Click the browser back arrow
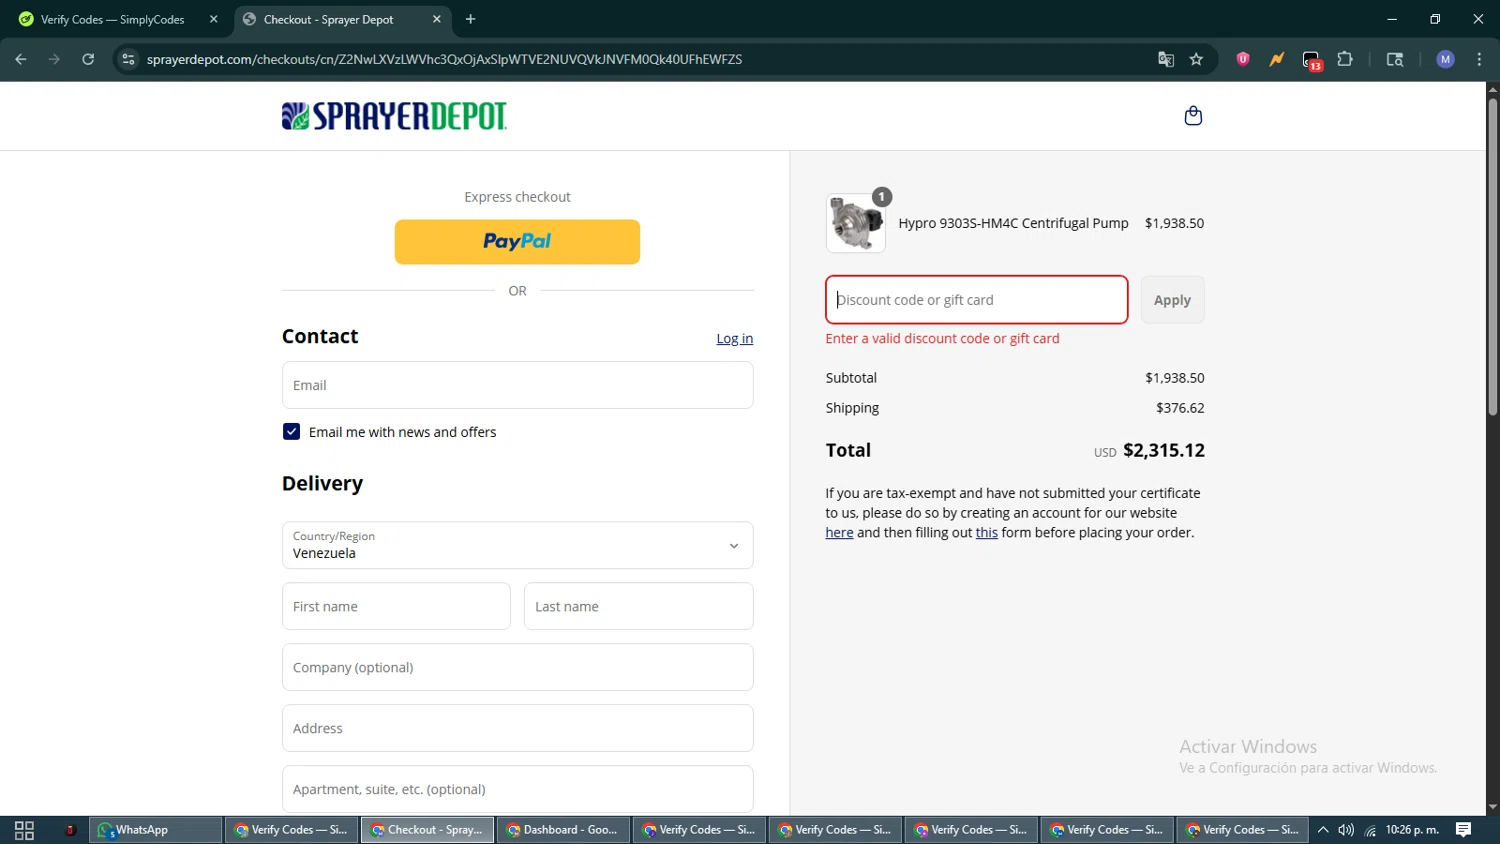This screenshot has width=1500, height=844. (21, 59)
